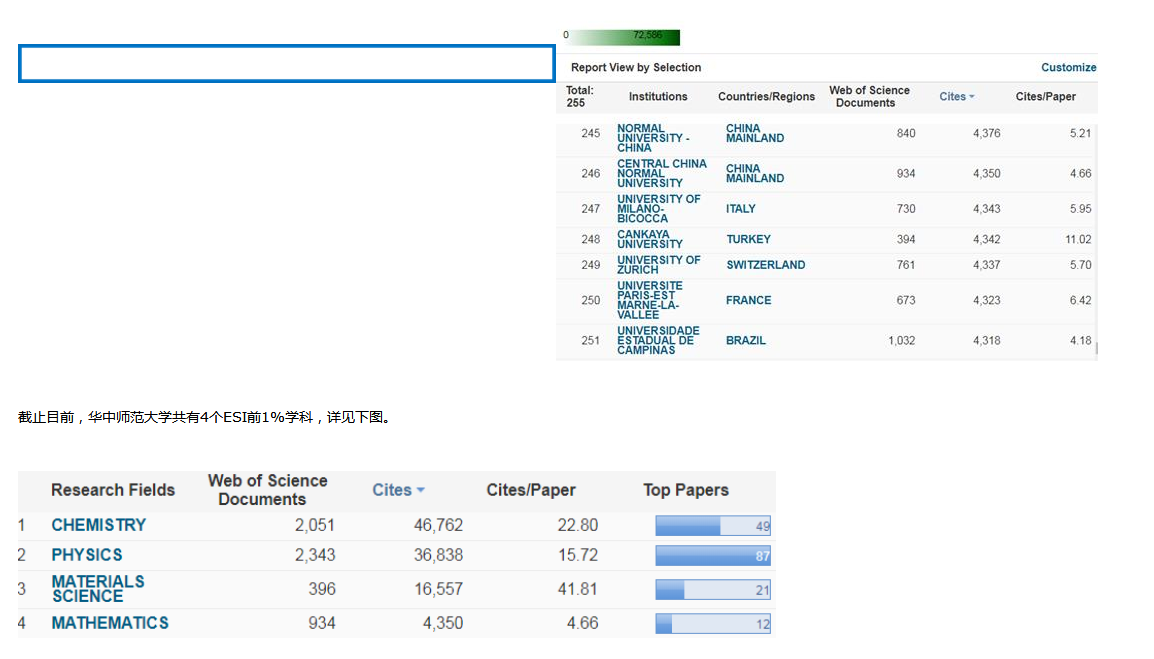Click the Materials Science top papers bar showing 21
1154x659 pixels.
(x=712, y=590)
